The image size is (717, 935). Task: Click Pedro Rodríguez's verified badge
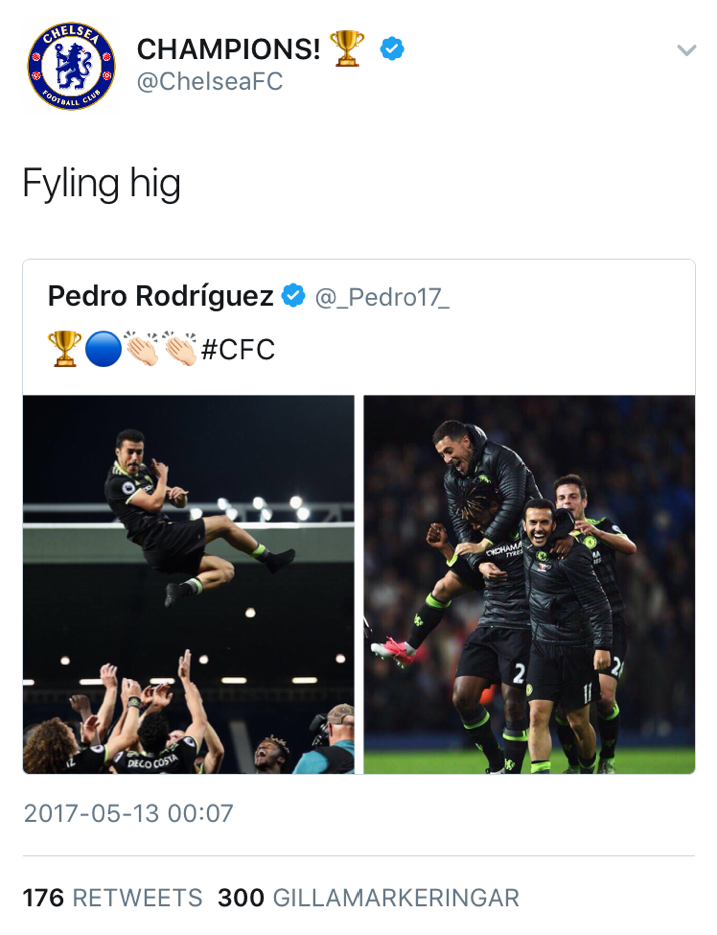point(293,296)
